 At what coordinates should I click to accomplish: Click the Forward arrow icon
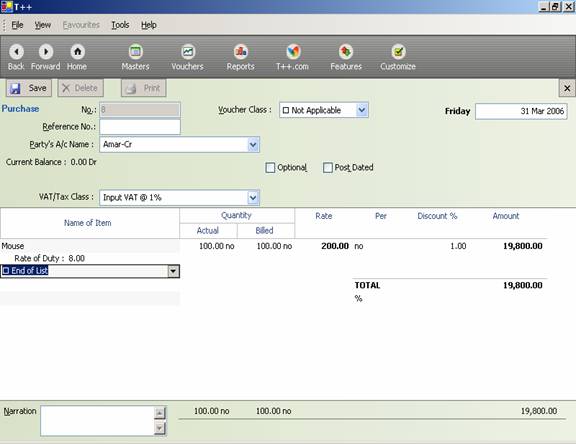pos(46,52)
